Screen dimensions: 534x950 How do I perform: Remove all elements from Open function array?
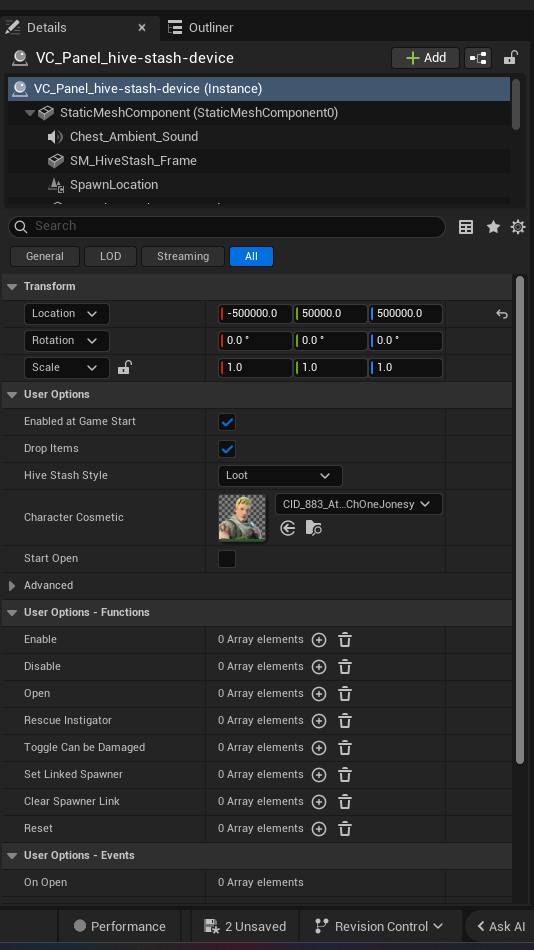(345, 694)
